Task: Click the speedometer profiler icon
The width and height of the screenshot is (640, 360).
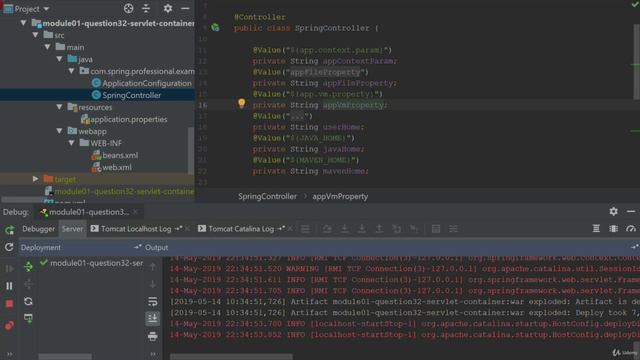Action: 631,229
